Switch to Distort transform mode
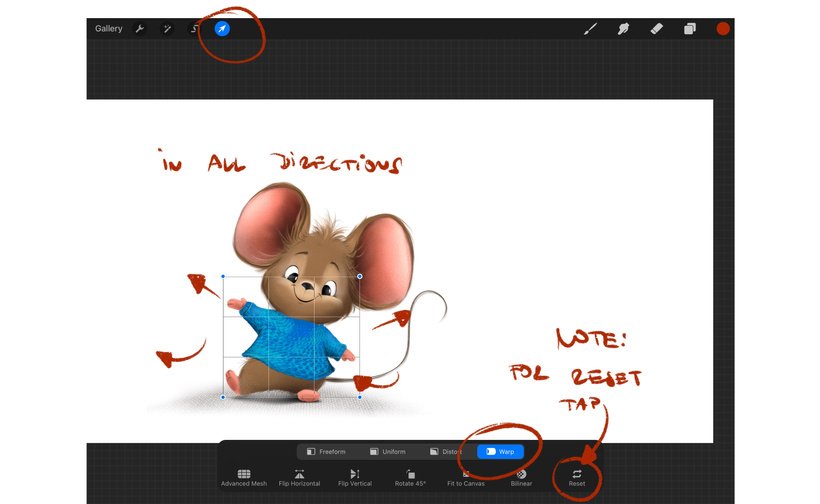 click(x=446, y=451)
